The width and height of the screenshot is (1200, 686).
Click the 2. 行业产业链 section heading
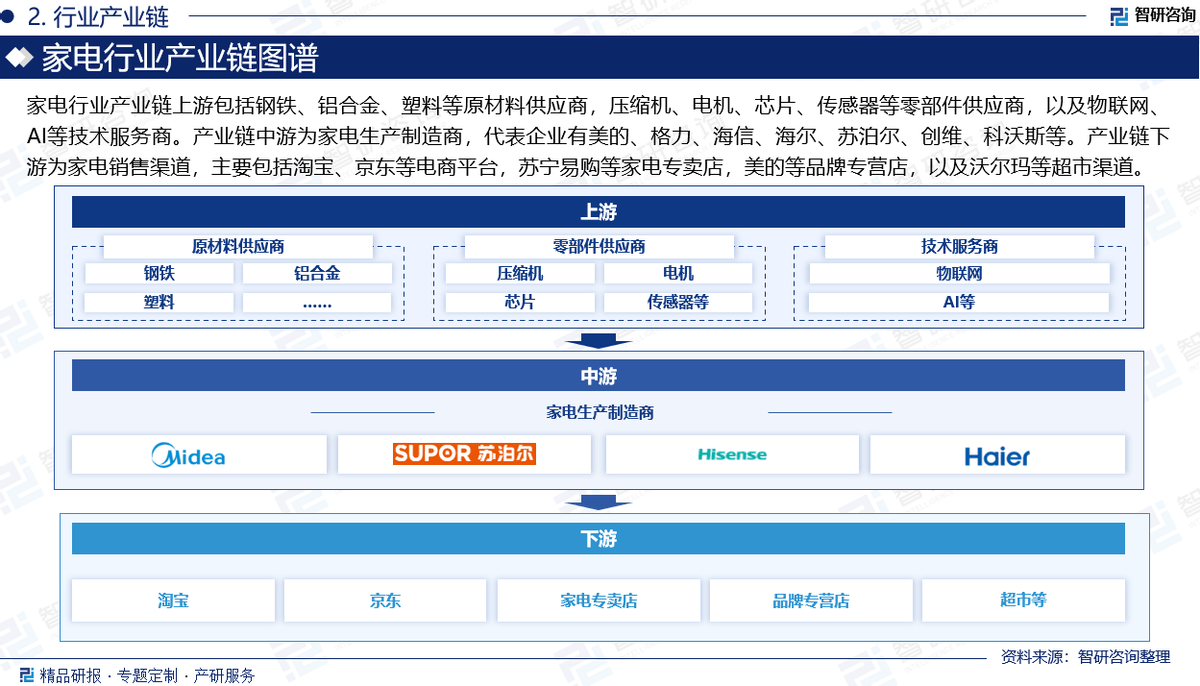tap(98, 17)
